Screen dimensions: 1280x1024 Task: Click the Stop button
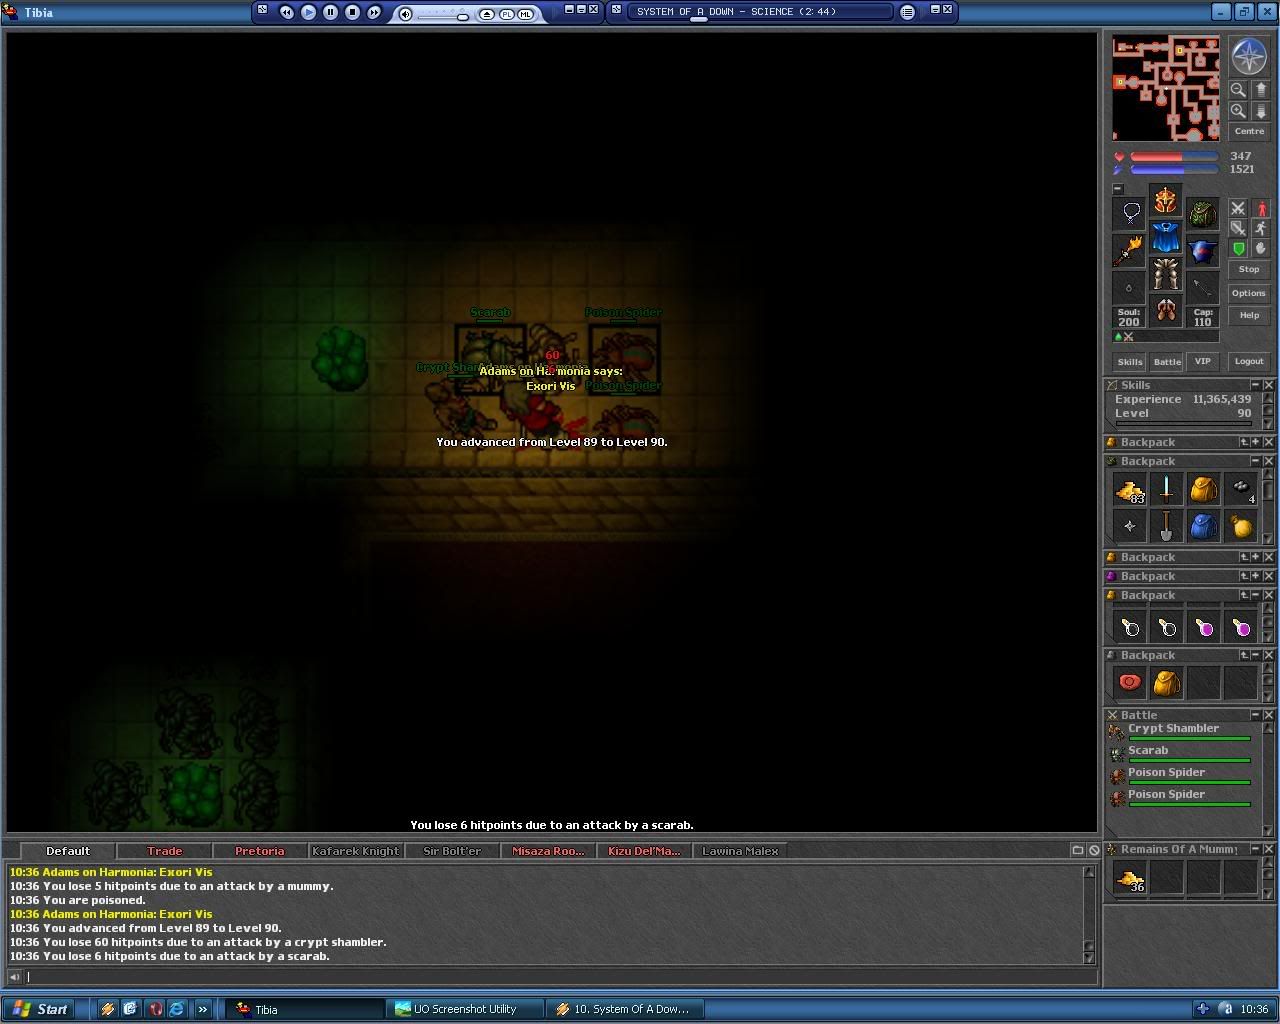(1249, 270)
